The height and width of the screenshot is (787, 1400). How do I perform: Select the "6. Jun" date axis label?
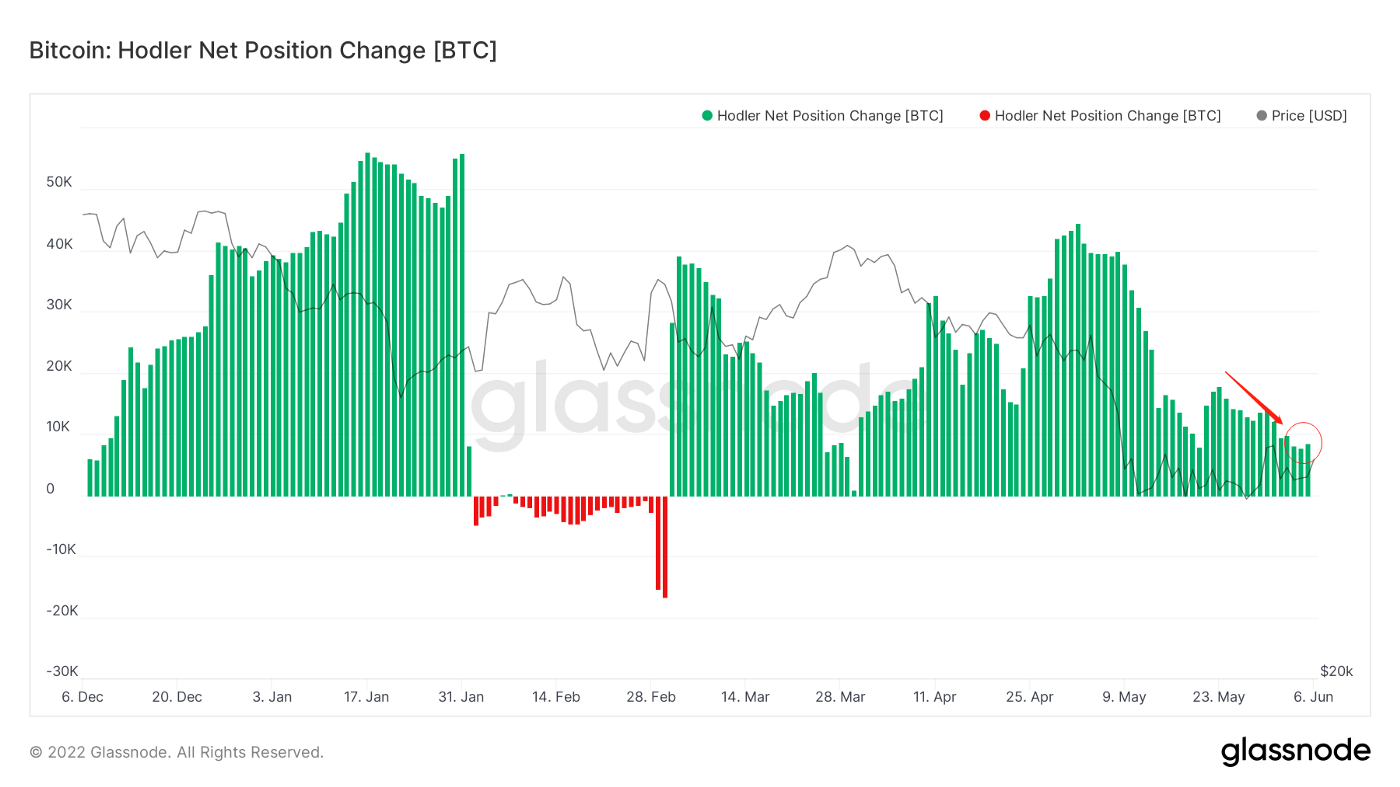click(1314, 697)
